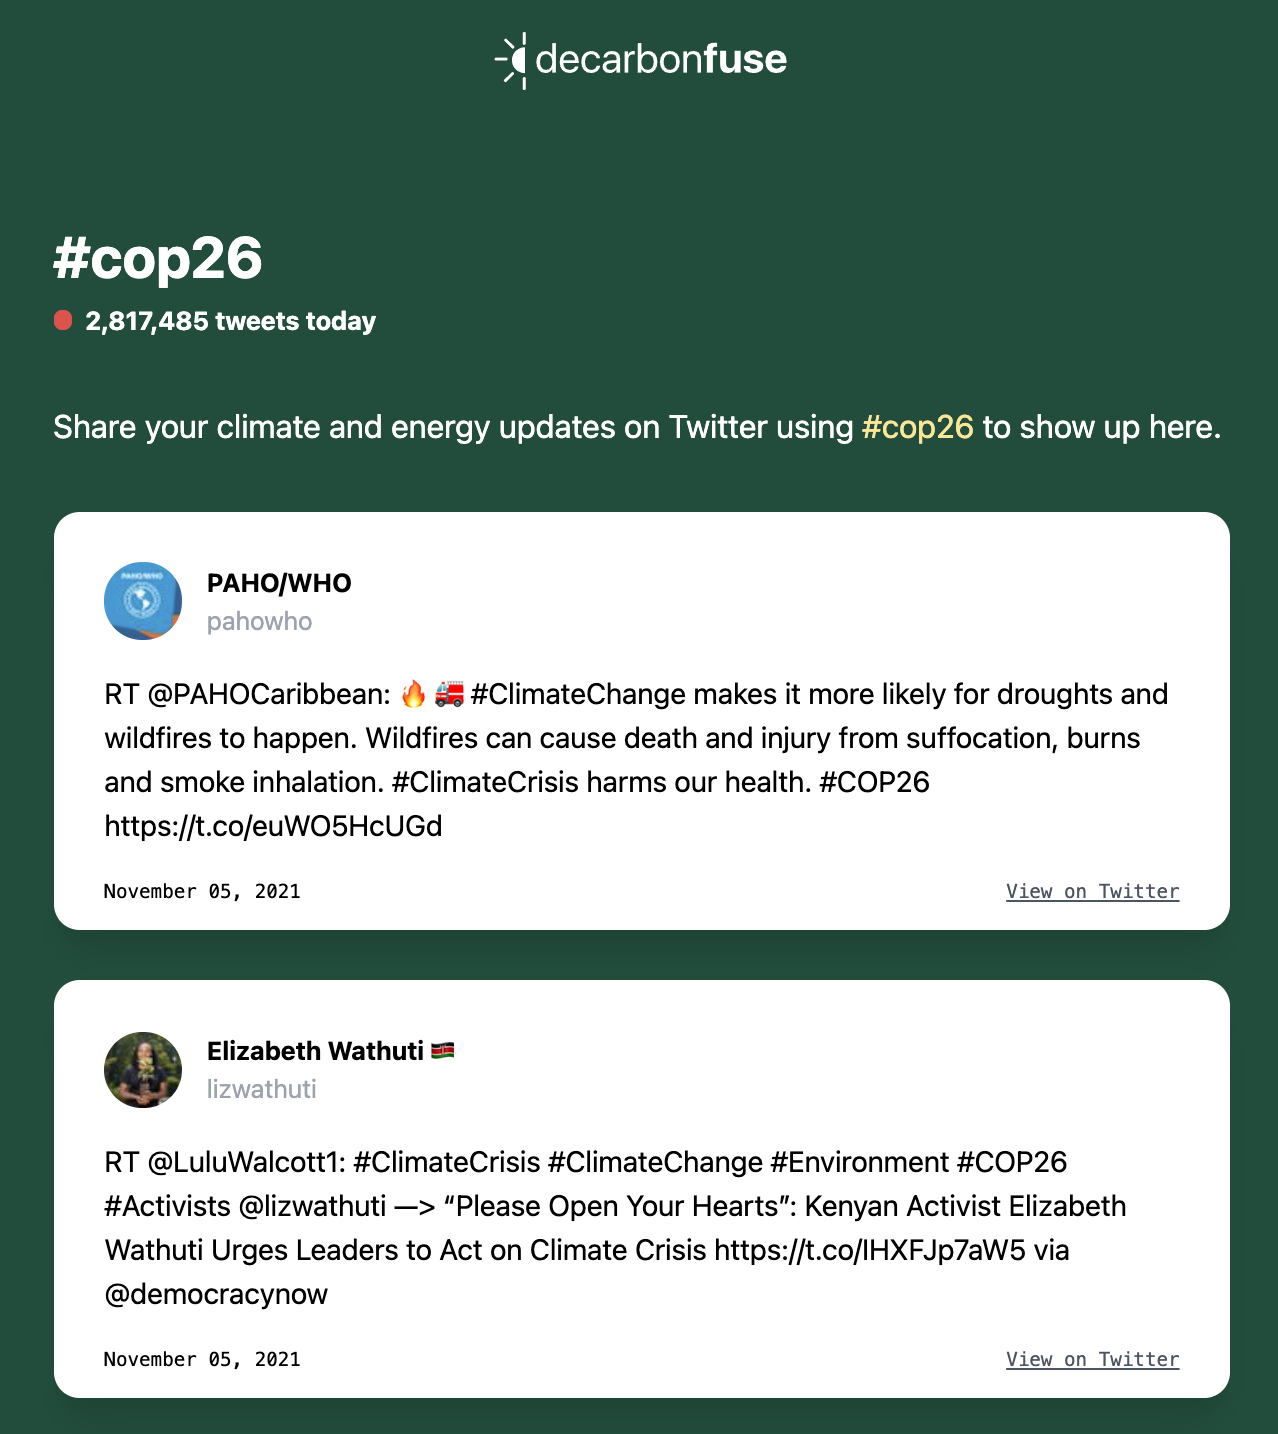Select the lizwathuti username handle
This screenshot has height=1434, width=1278.
click(261, 1089)
